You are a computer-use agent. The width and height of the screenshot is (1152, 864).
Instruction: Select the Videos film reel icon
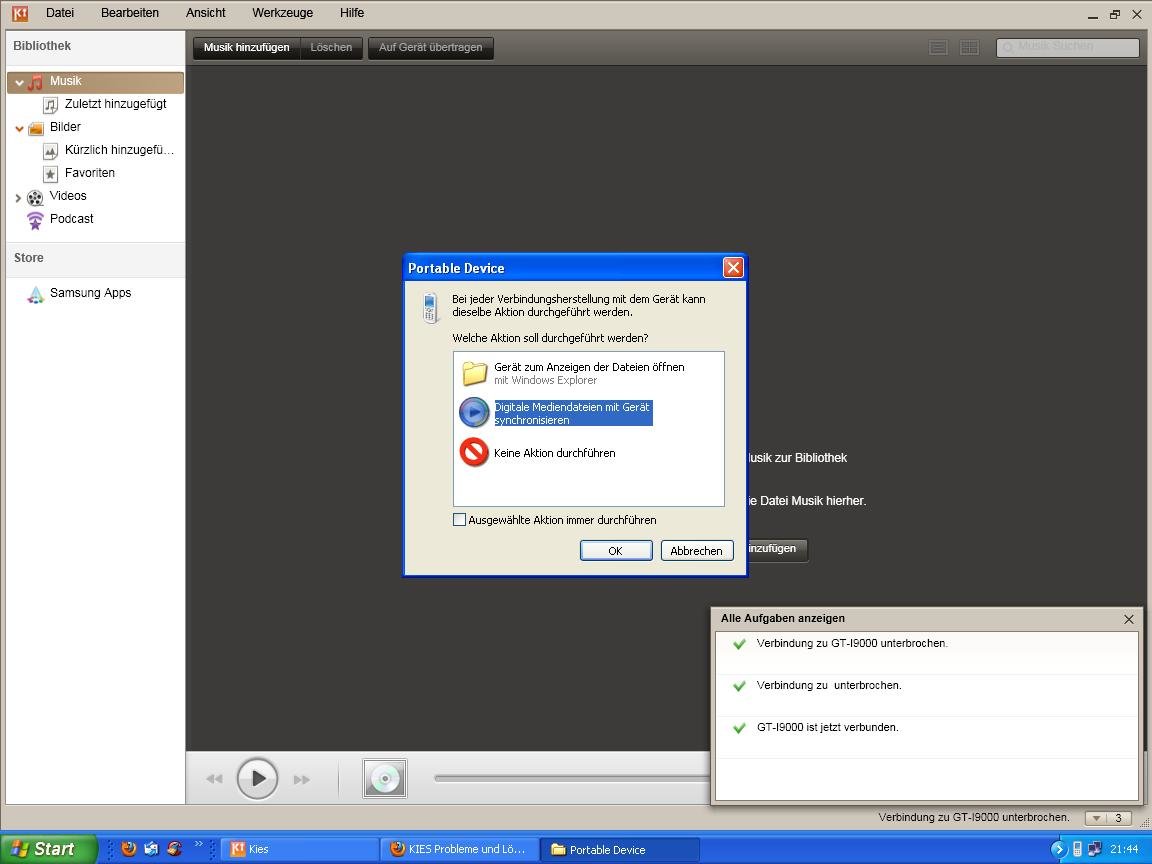(x=35, y=198)
